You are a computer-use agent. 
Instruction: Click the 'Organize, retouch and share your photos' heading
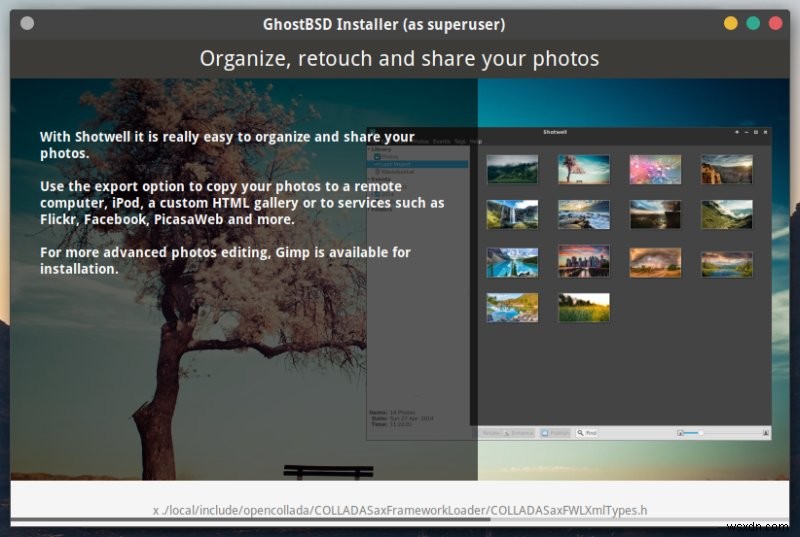[x=399, y=59]
